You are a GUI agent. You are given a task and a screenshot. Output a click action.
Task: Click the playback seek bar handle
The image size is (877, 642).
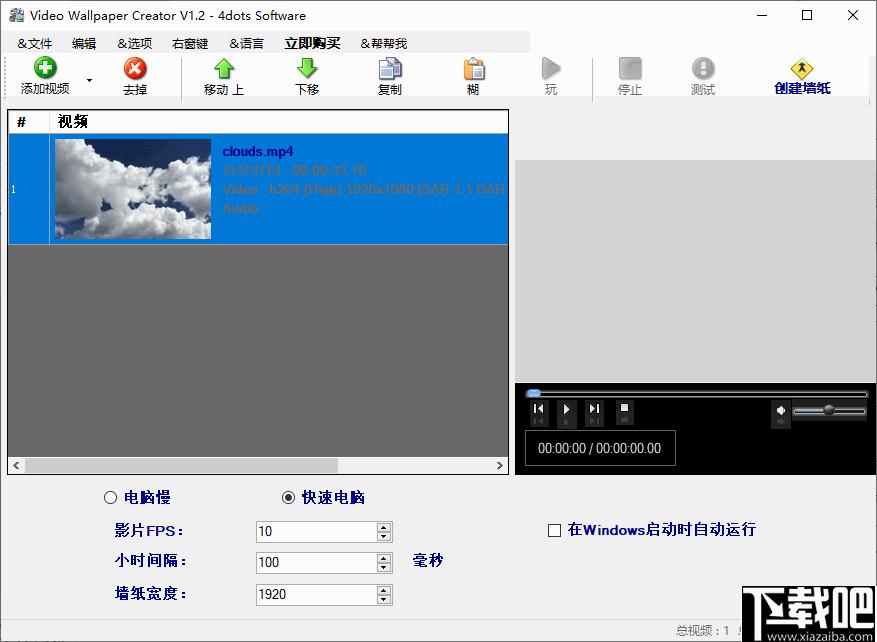[534, 393]
